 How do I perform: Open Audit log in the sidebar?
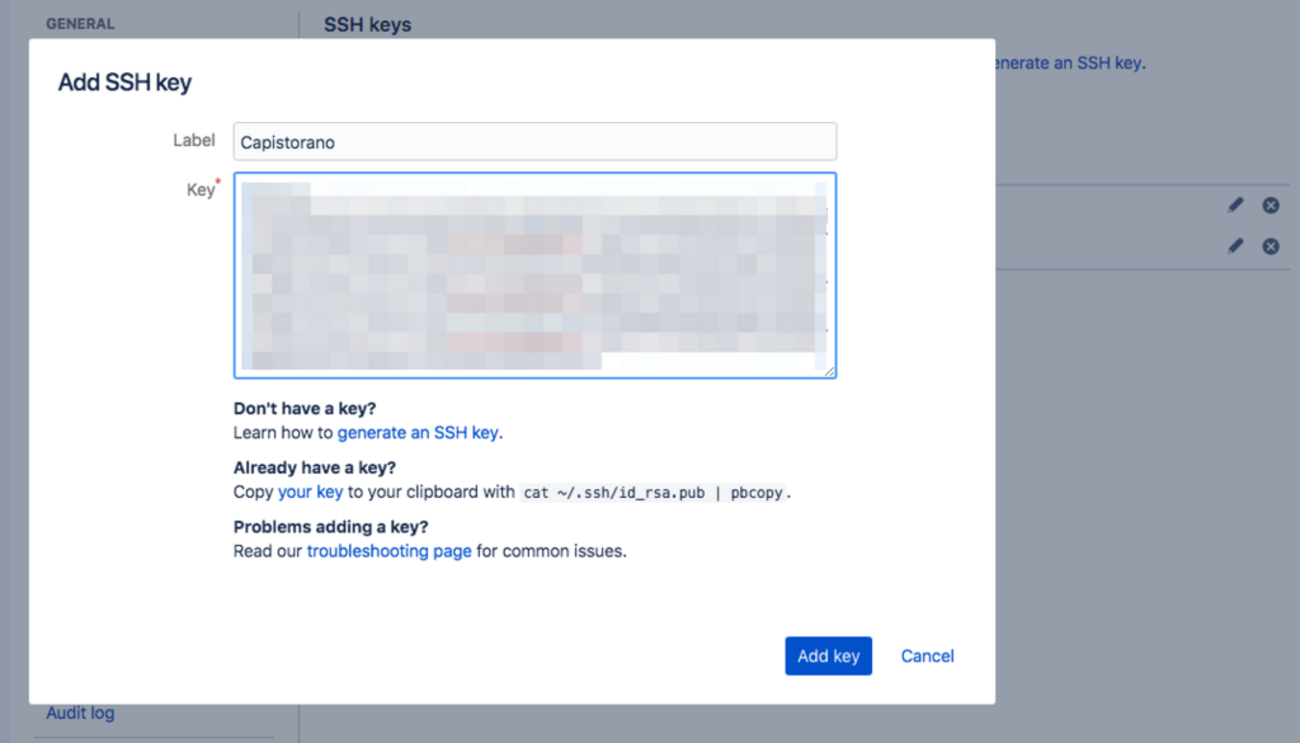pos(80,713)
